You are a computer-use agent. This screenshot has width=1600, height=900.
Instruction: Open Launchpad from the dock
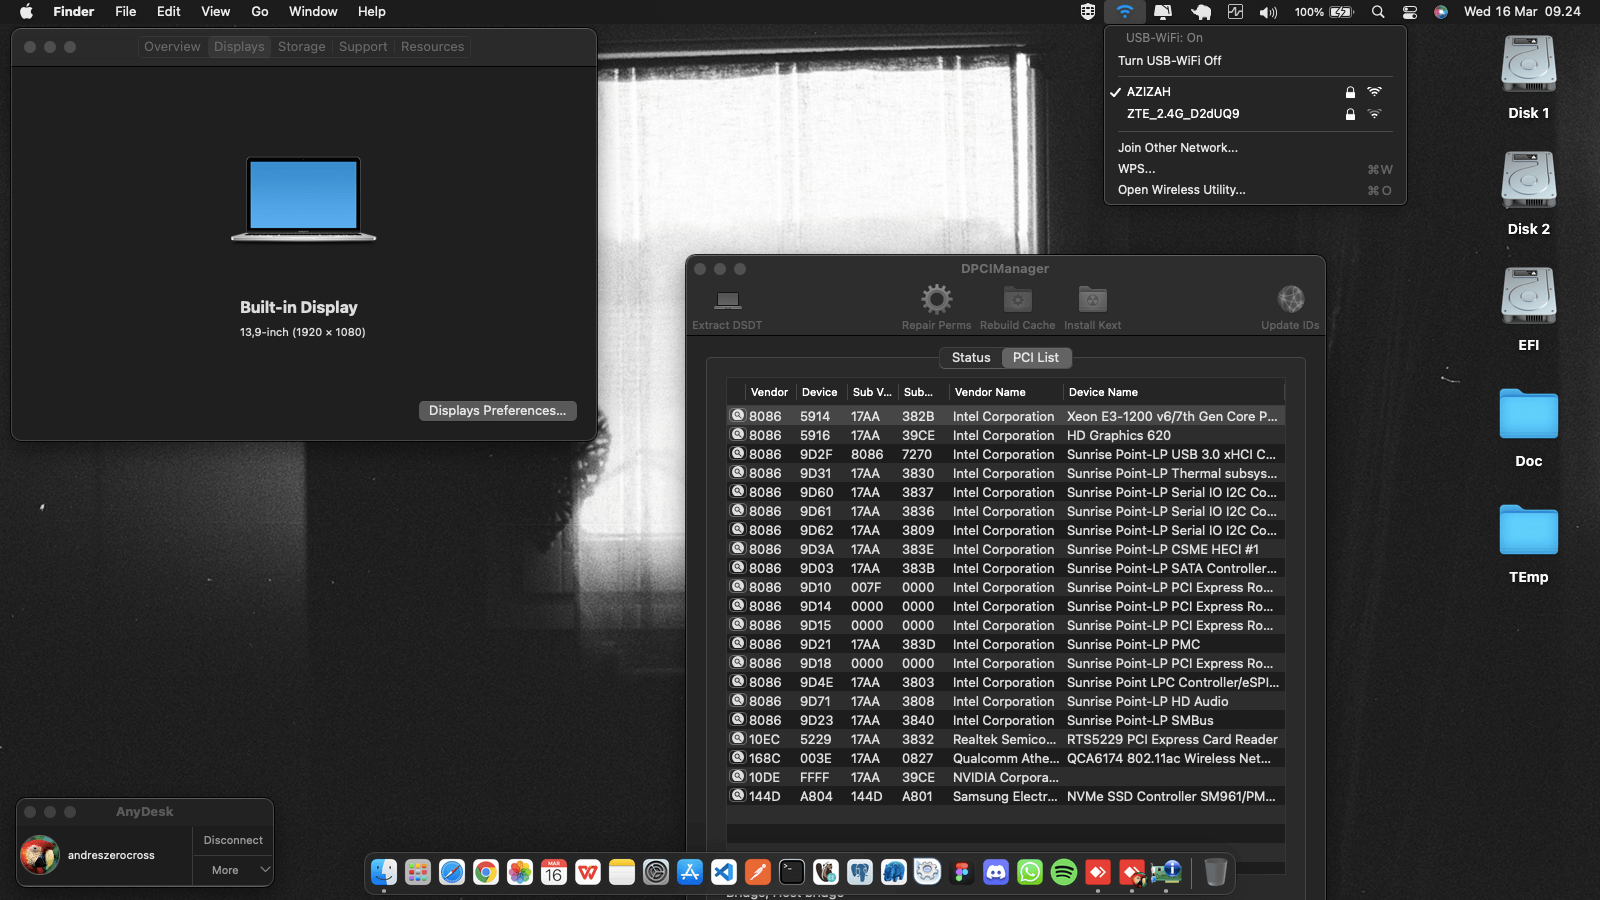pyautogui.click(x=418, y=872)
